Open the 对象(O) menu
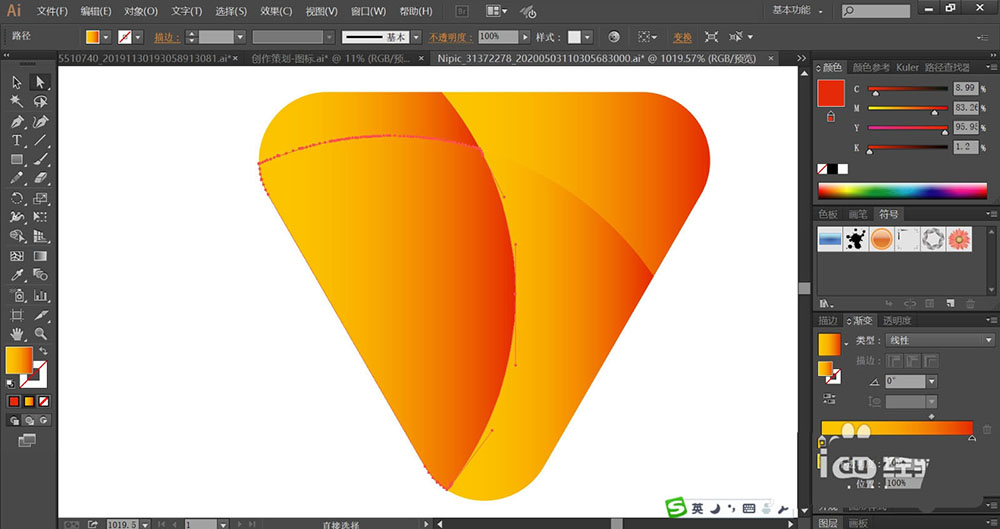Viewport: 1000px width, 529px height. [x=141, y=11]
